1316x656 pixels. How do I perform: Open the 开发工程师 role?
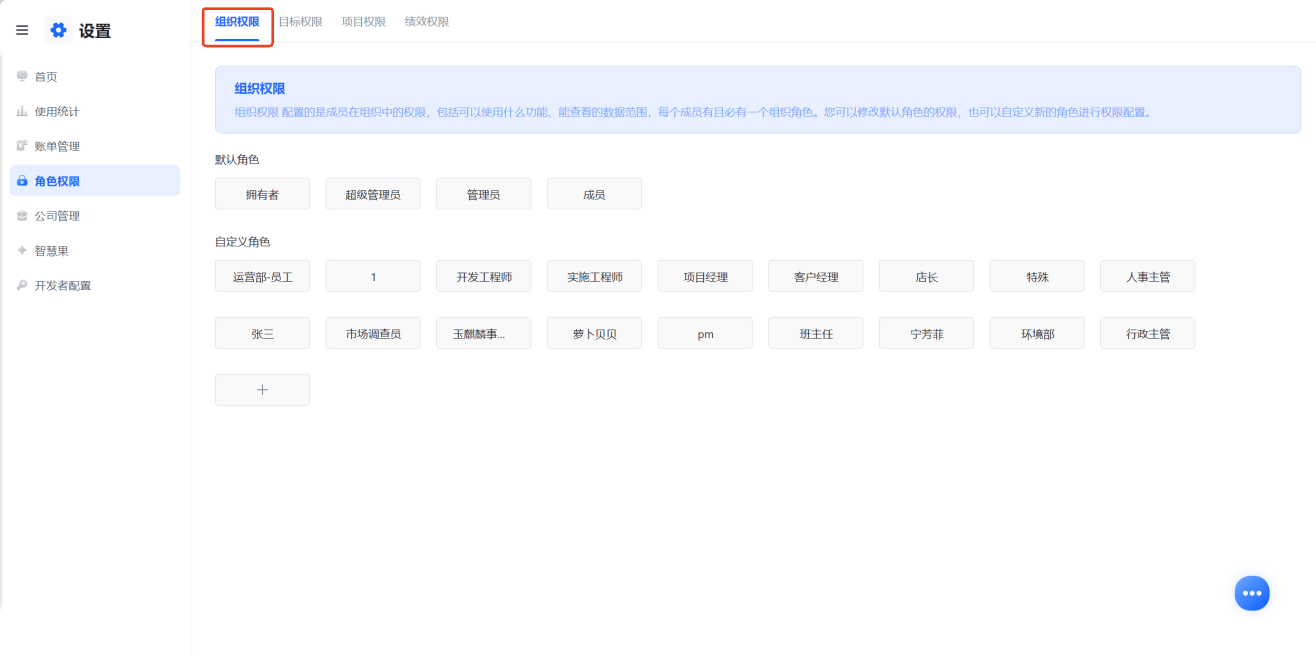tap(483, 276)
